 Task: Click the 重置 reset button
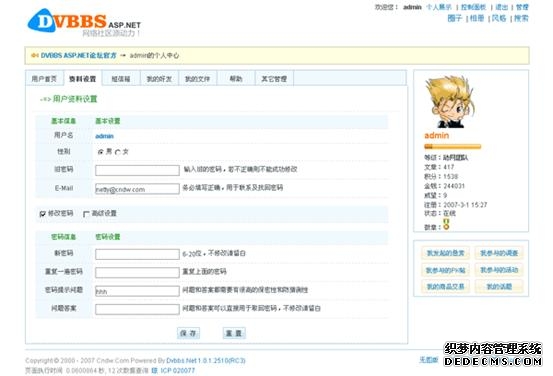click(x=234, y=333)
